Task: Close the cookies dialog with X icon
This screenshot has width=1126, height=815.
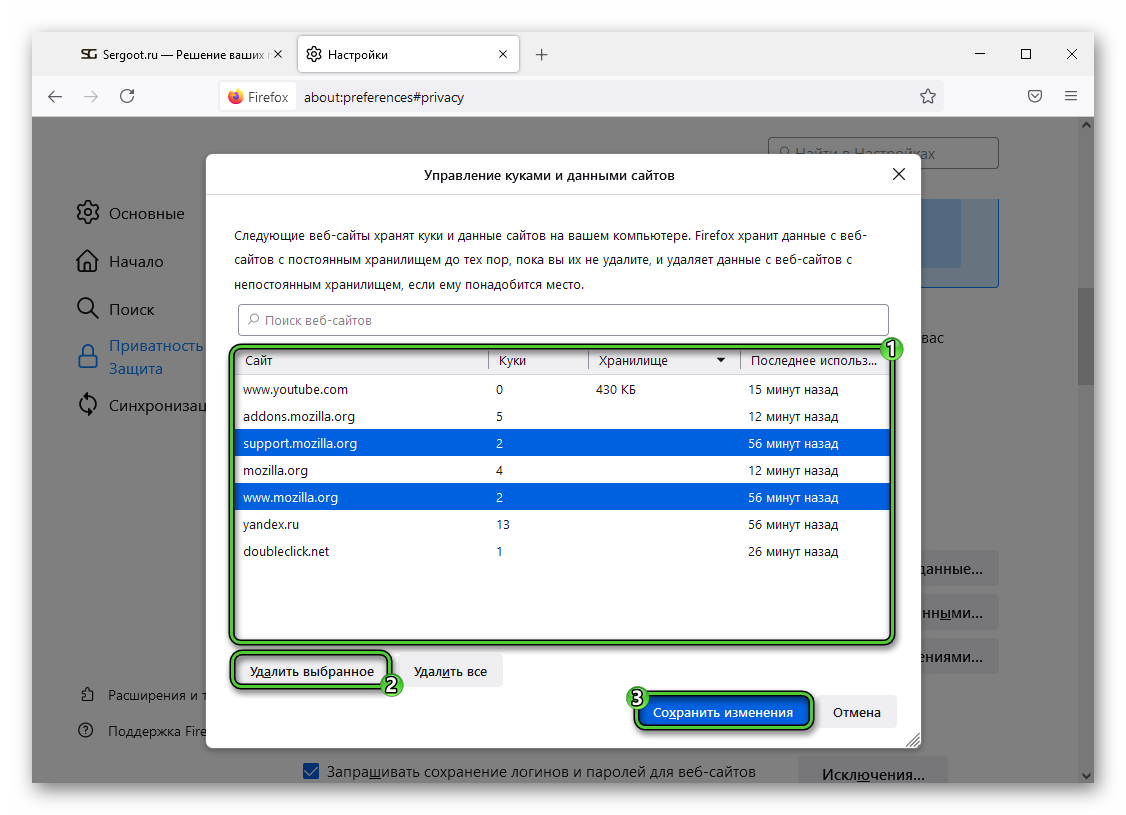Action: tap(898, 174)
